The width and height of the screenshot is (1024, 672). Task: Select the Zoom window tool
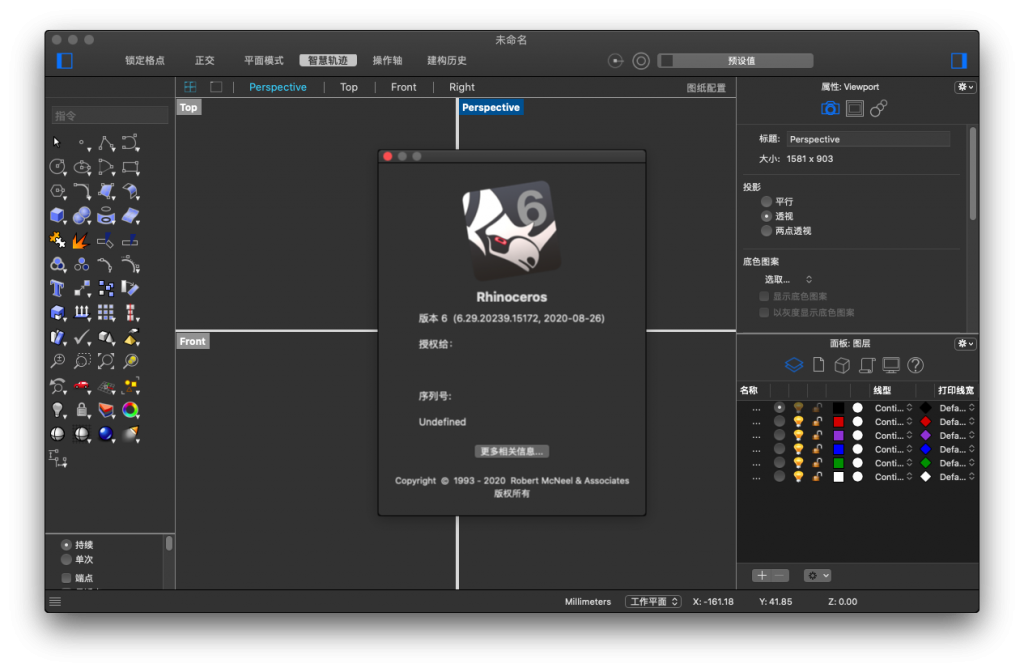[x=82, y=360]
